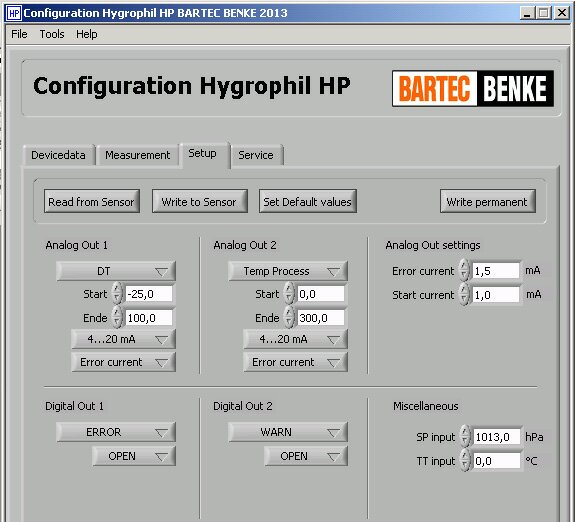Open the Tools menu

coord(52,34)
